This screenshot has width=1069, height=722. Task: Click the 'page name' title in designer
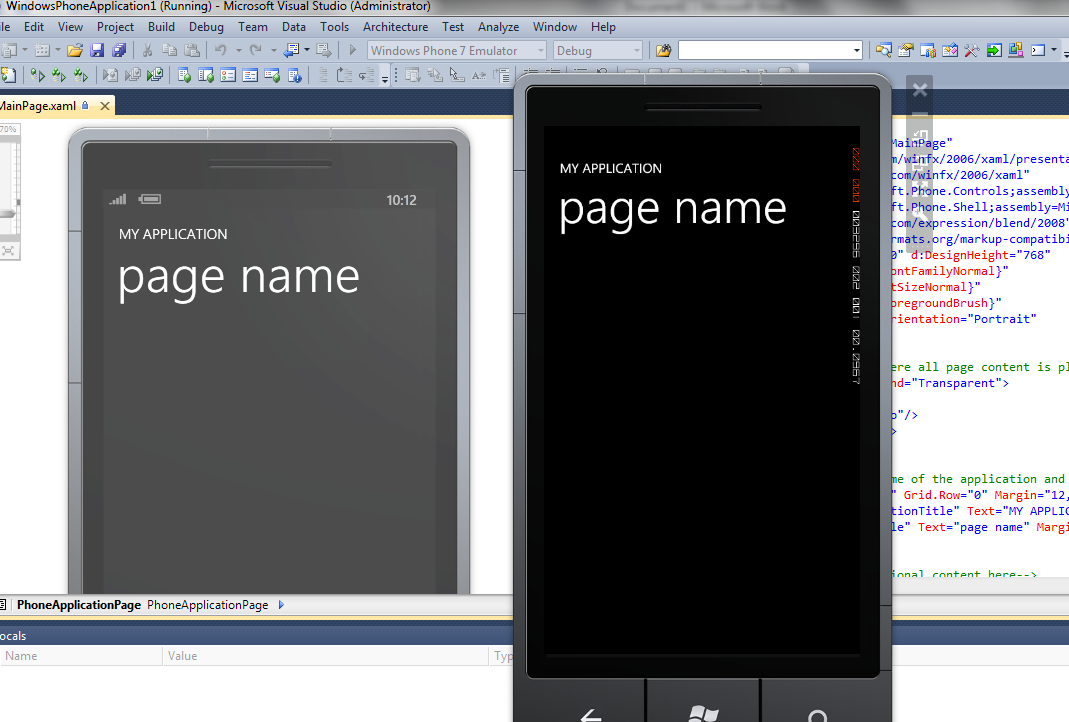[x=238, y=277]
